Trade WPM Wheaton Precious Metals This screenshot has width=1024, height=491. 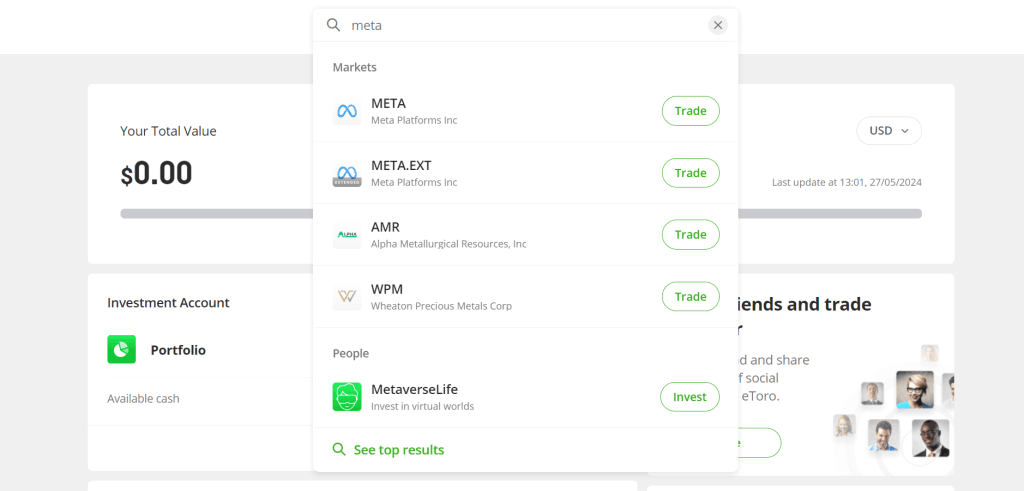(691, 296)
